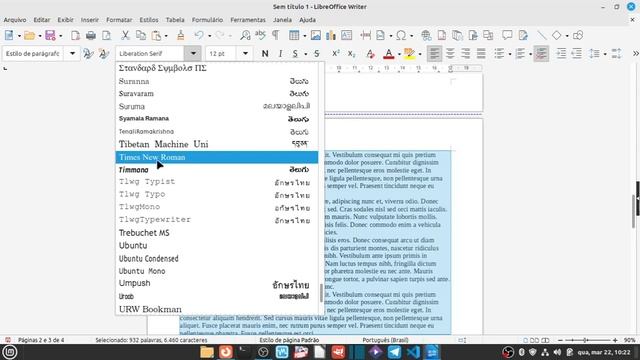
Task: Click the Open file folder icon
Action: [29, 36]
